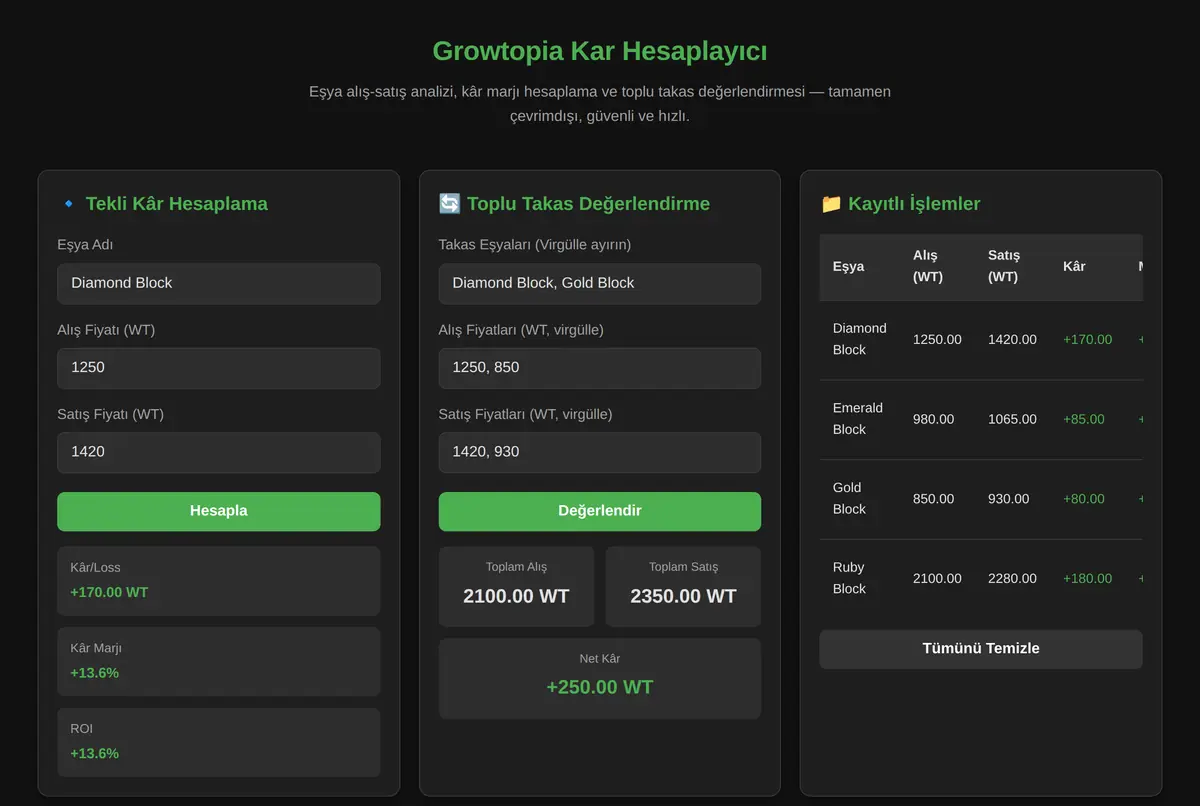This screenshot has width=1200, height=806.
Task: Click the Growtopia Kar Hesaplayıcı title
Action: pyautogui.click(x=600, y=51)
